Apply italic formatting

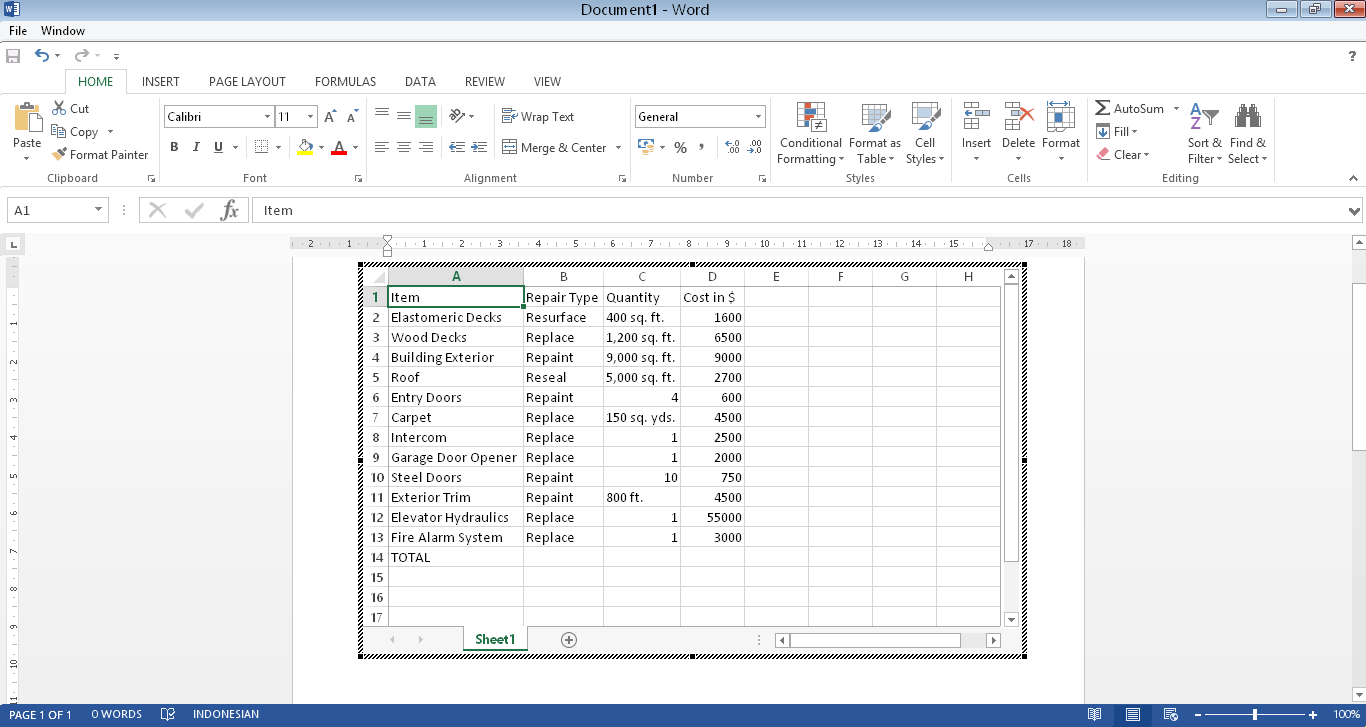click(196, 147)
